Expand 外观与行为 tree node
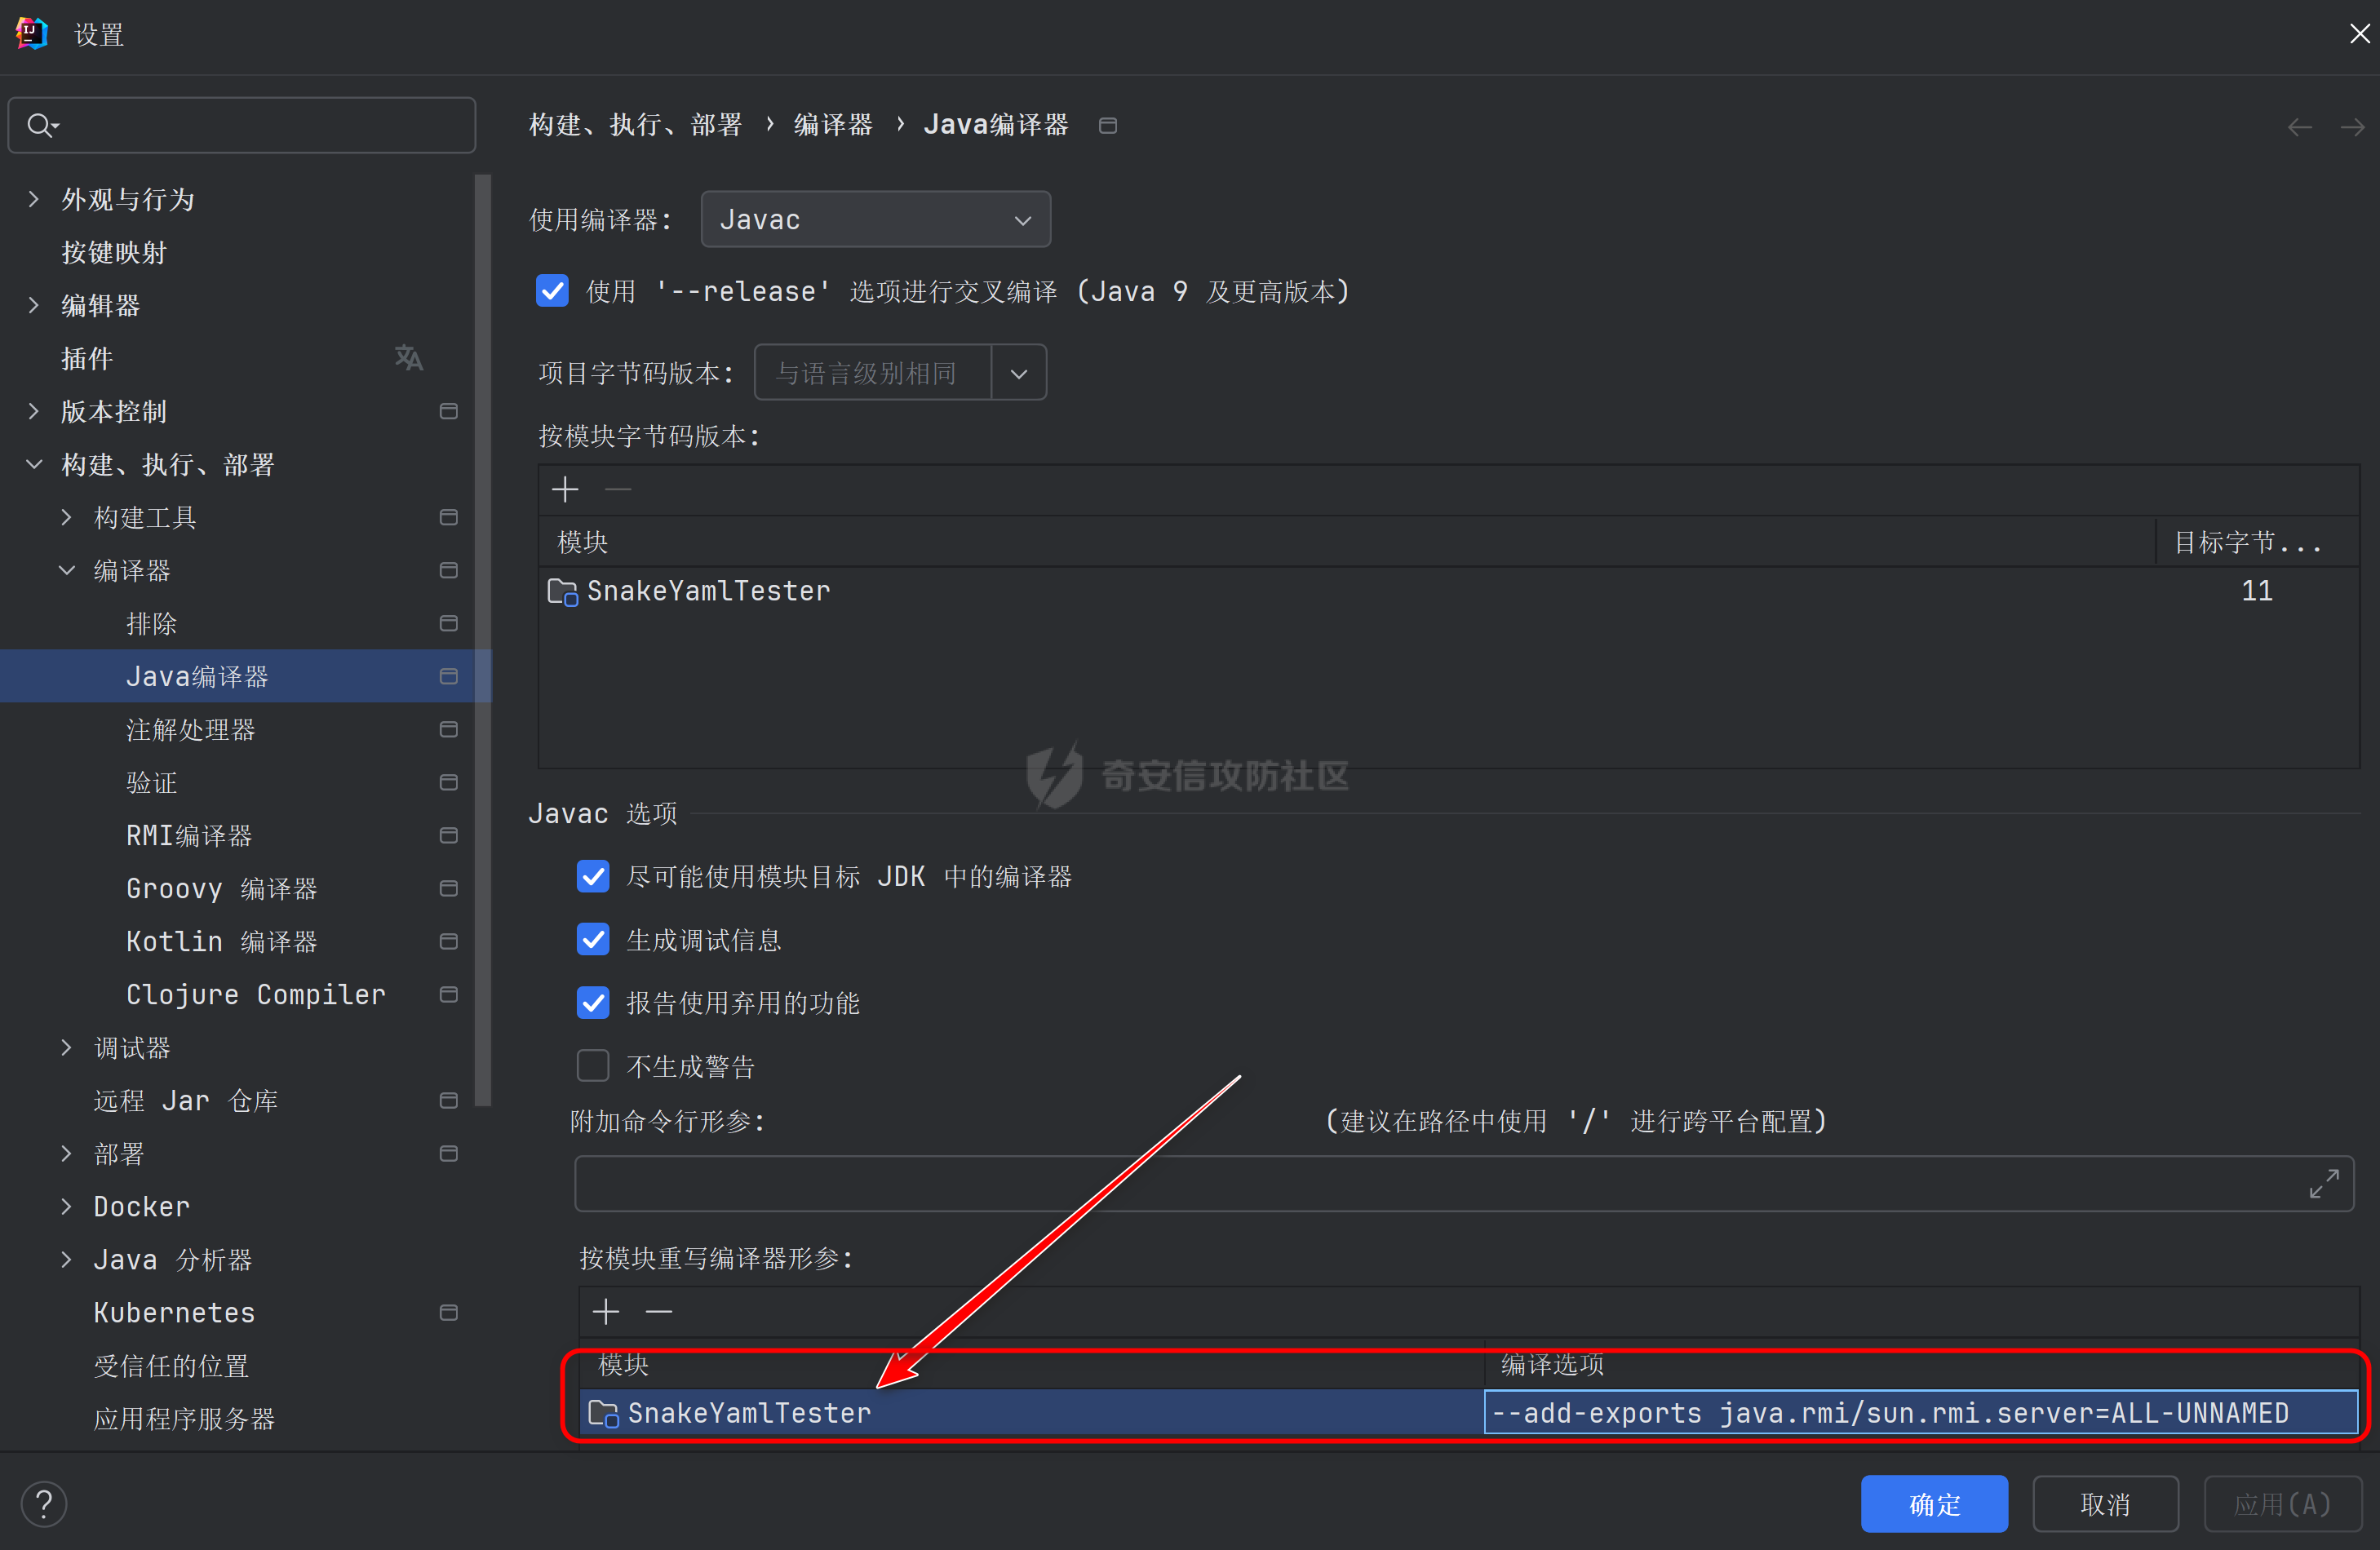Image resolution: width=2380 pixels, height=1550 pixels. pos(34,199)
